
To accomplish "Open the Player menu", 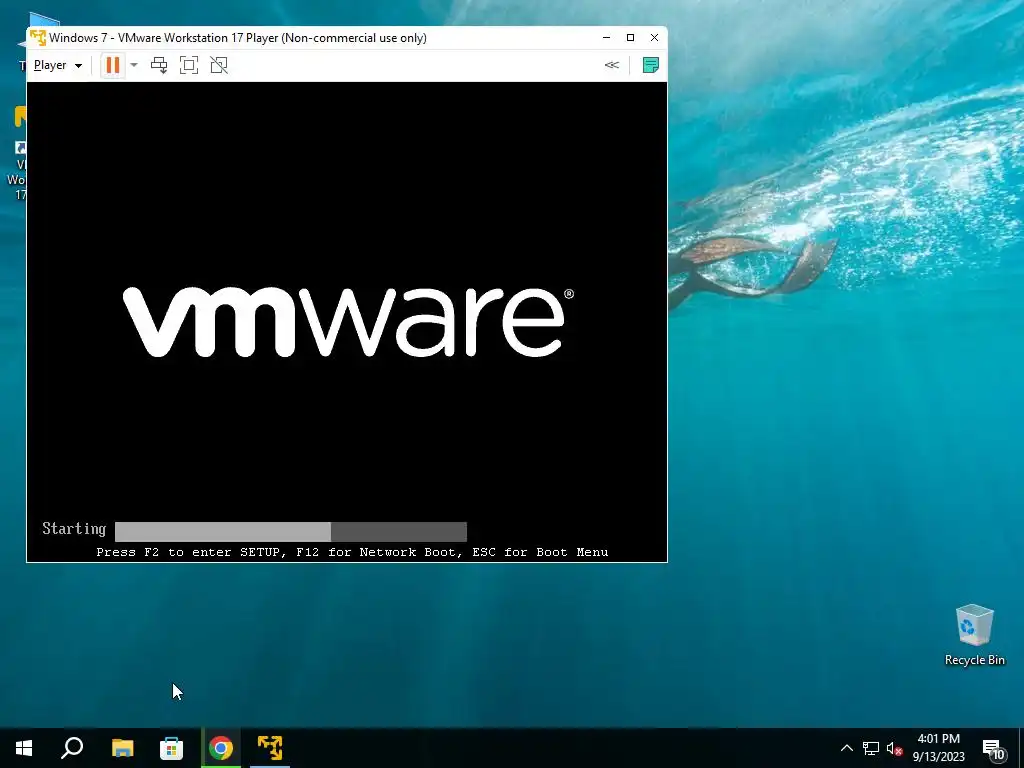I will [x=57, y=65].
